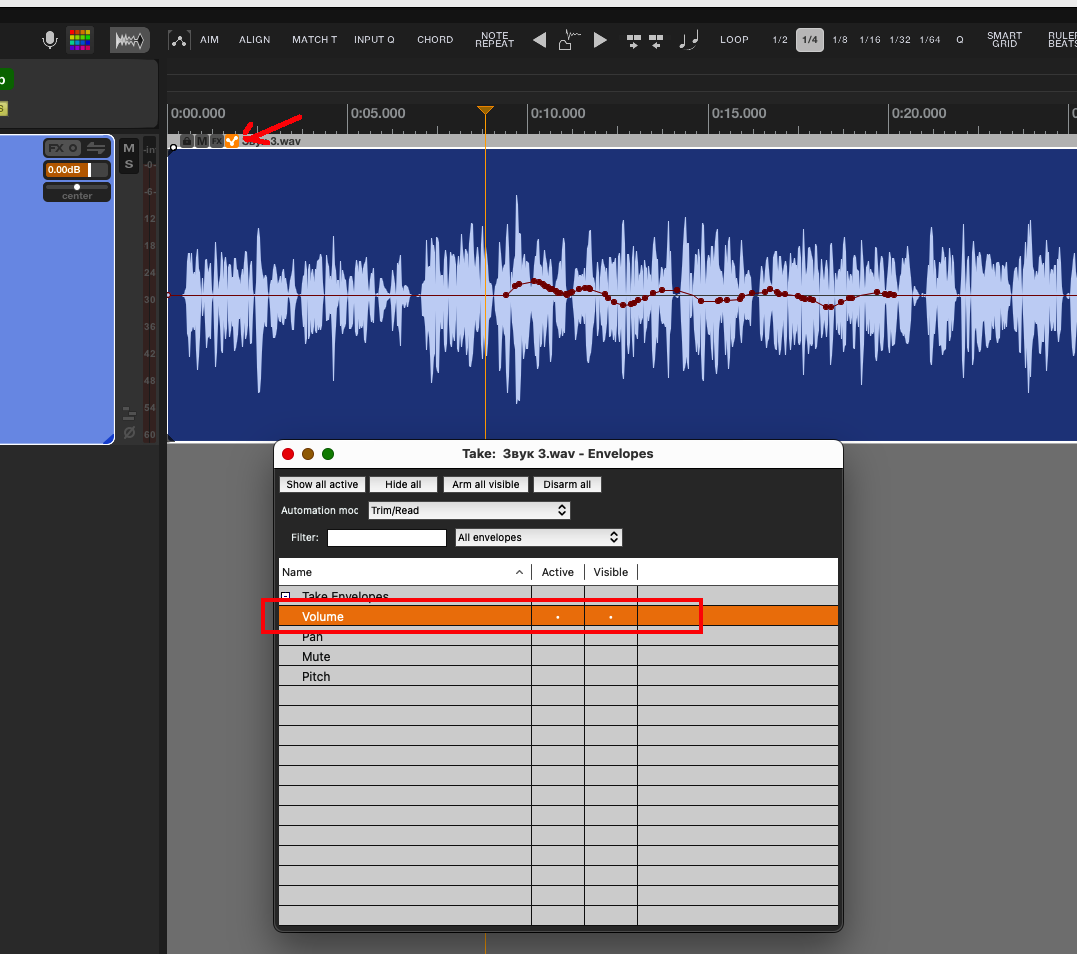Screen dimensions: 1077x954
Task: Open the colored grid palette icon
Action: pyautogui.click(x=80, y=40)
